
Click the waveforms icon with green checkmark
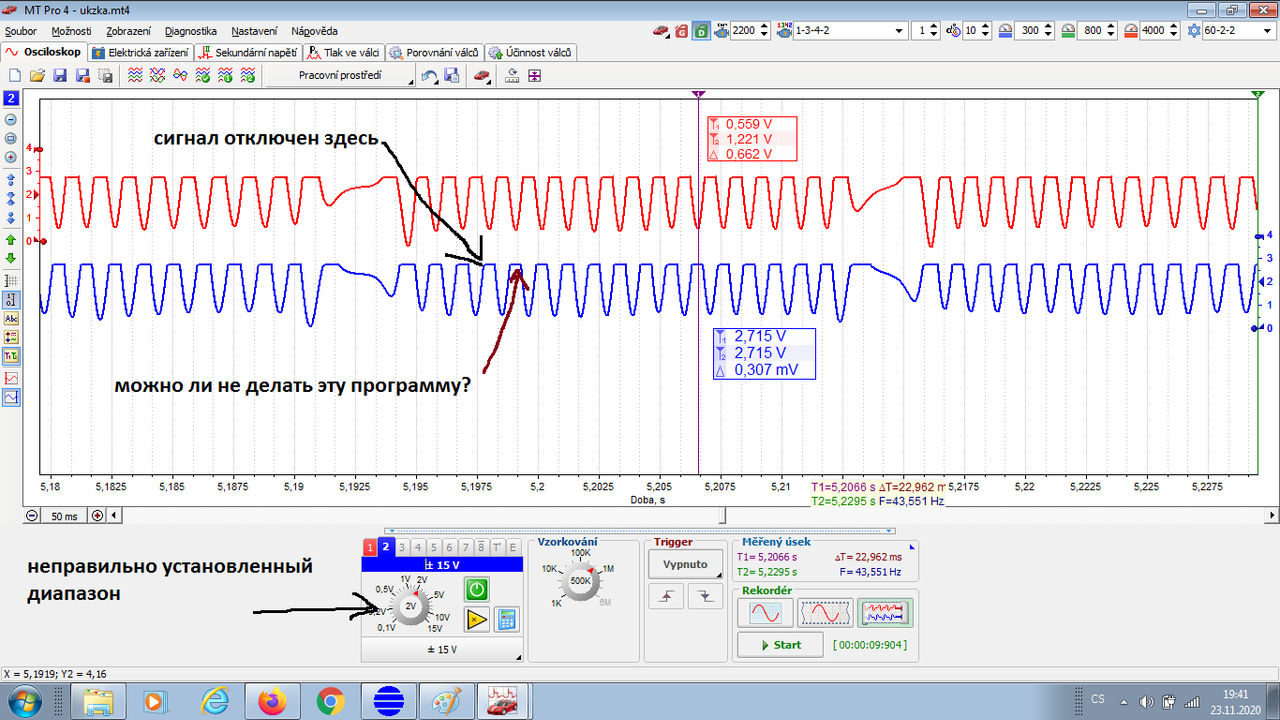[203, 75]
